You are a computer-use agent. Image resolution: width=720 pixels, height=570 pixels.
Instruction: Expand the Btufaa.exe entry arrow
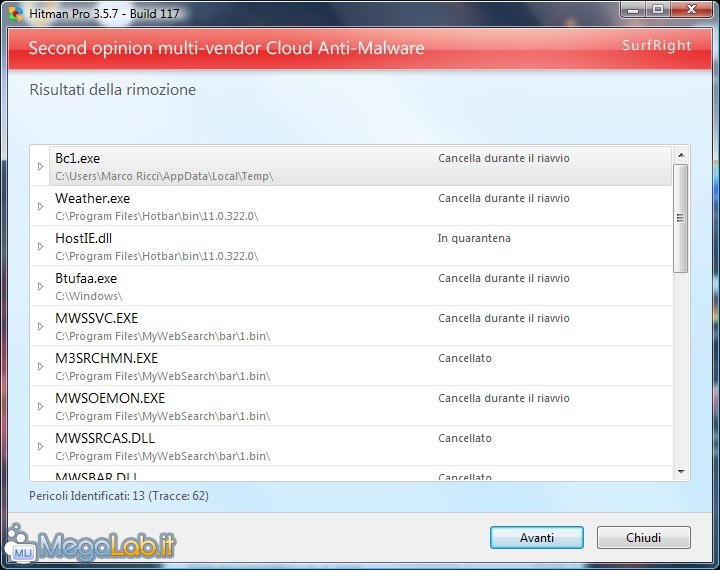pyautogui.click(x=40, y=286)
